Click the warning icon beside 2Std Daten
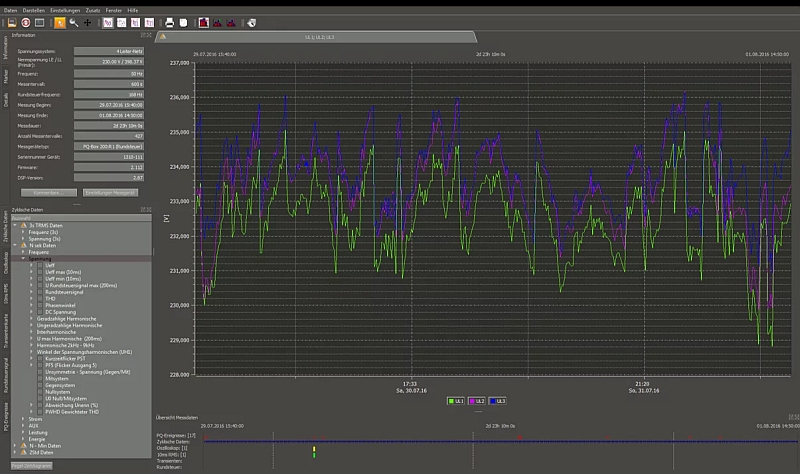Viewport: 800px width, 474px height. pyautogui.click(x=23, y=452)
